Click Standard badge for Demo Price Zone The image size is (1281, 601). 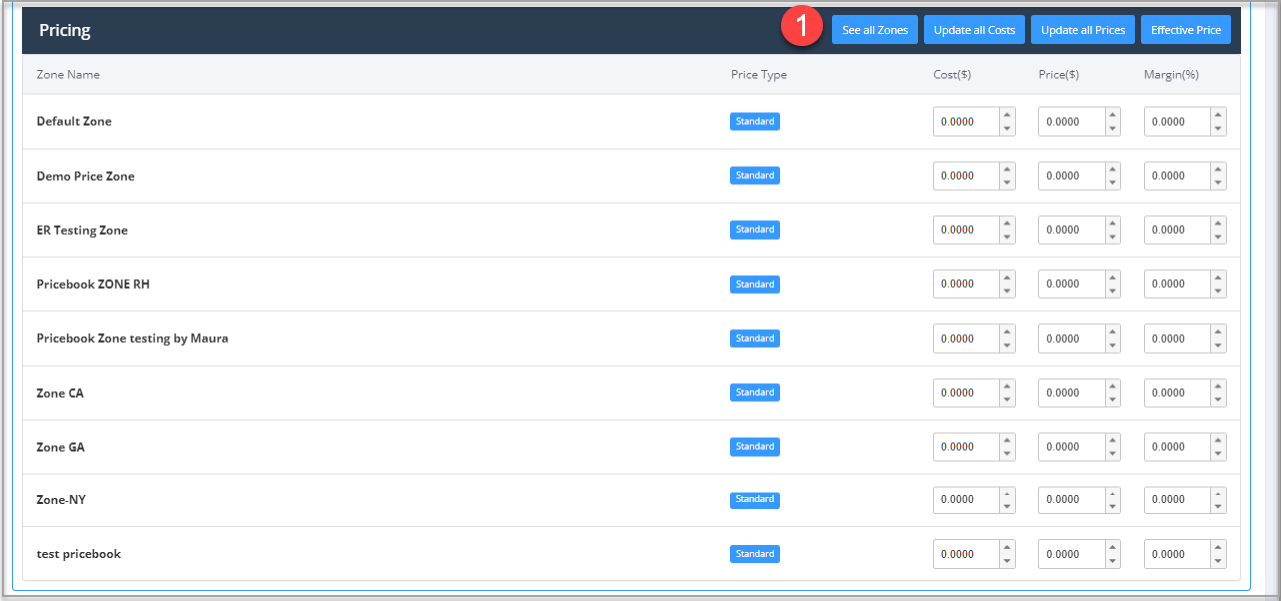755,175
